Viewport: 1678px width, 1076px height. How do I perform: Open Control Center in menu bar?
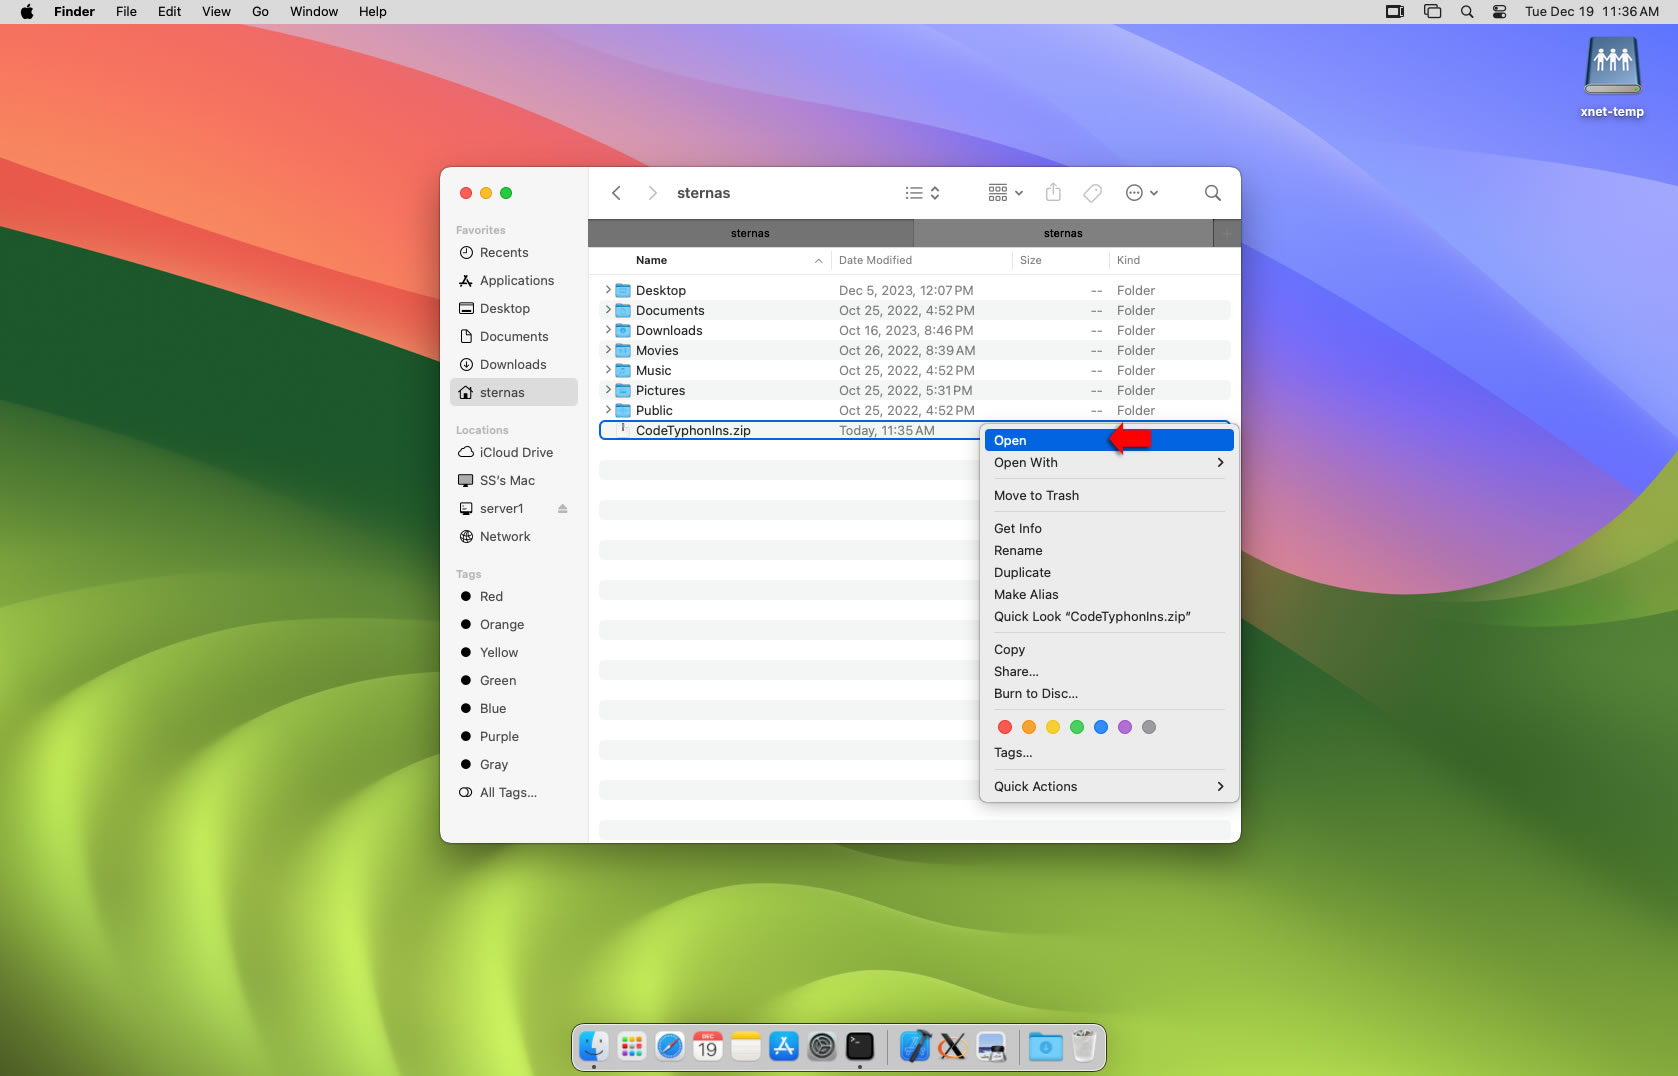[x=1499, y=12]
